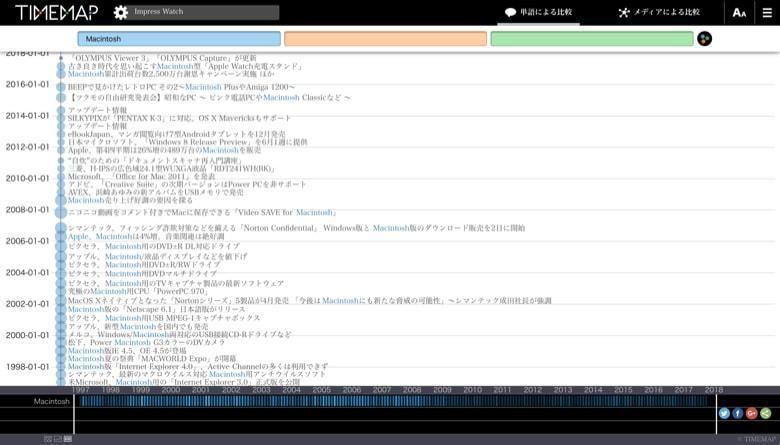The image size is (780, 445).
Task: Click the 2012-01-01 axis label
Action: [x=27, y=147]
